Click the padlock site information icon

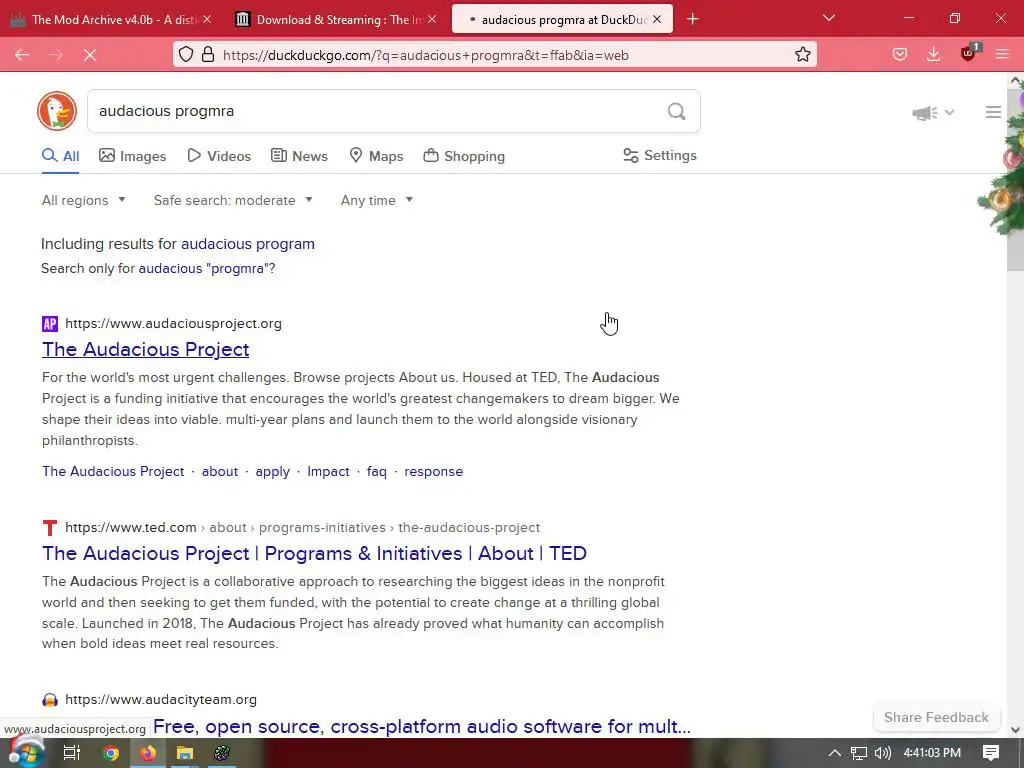tap(208, 54)
